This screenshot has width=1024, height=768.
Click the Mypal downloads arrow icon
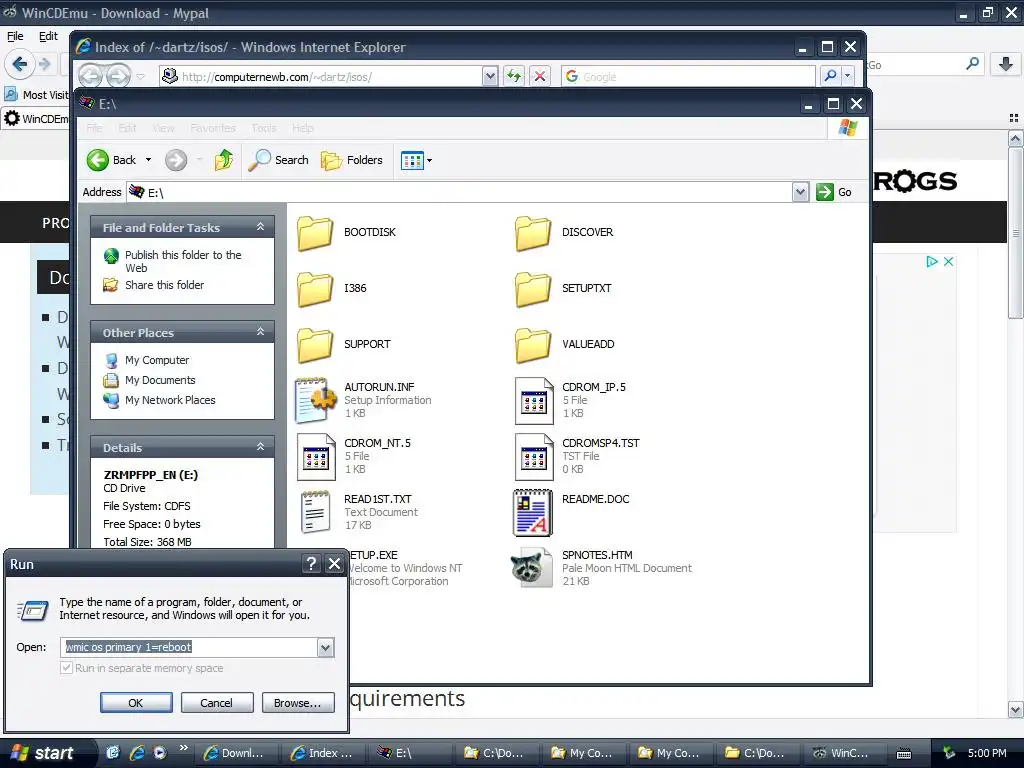pos(1006,64)
